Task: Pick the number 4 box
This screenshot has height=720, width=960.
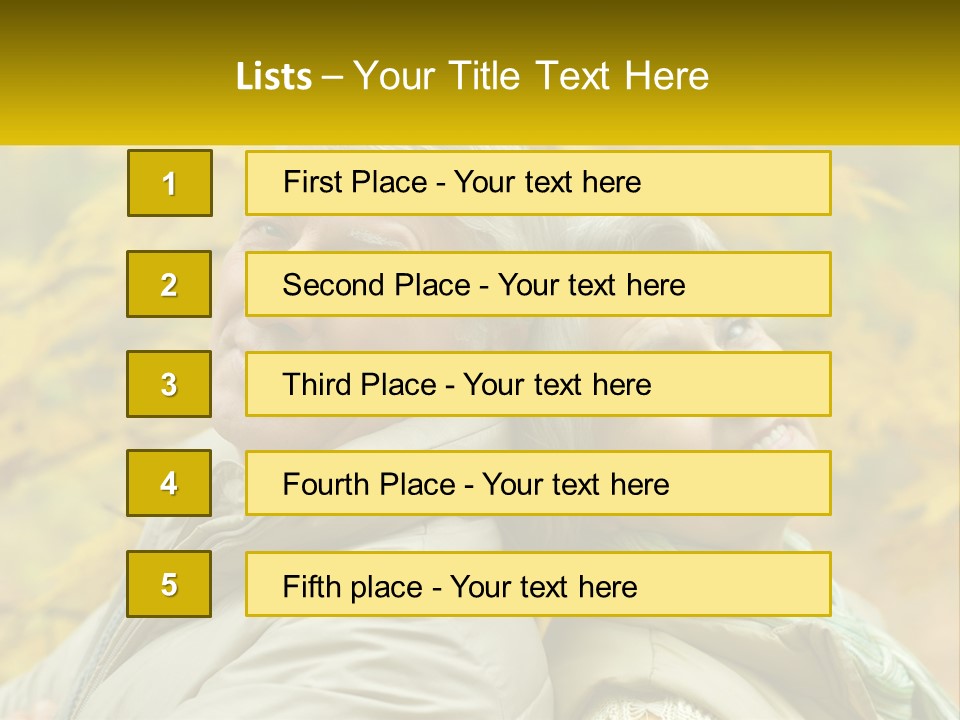Action: coord(169,483)
